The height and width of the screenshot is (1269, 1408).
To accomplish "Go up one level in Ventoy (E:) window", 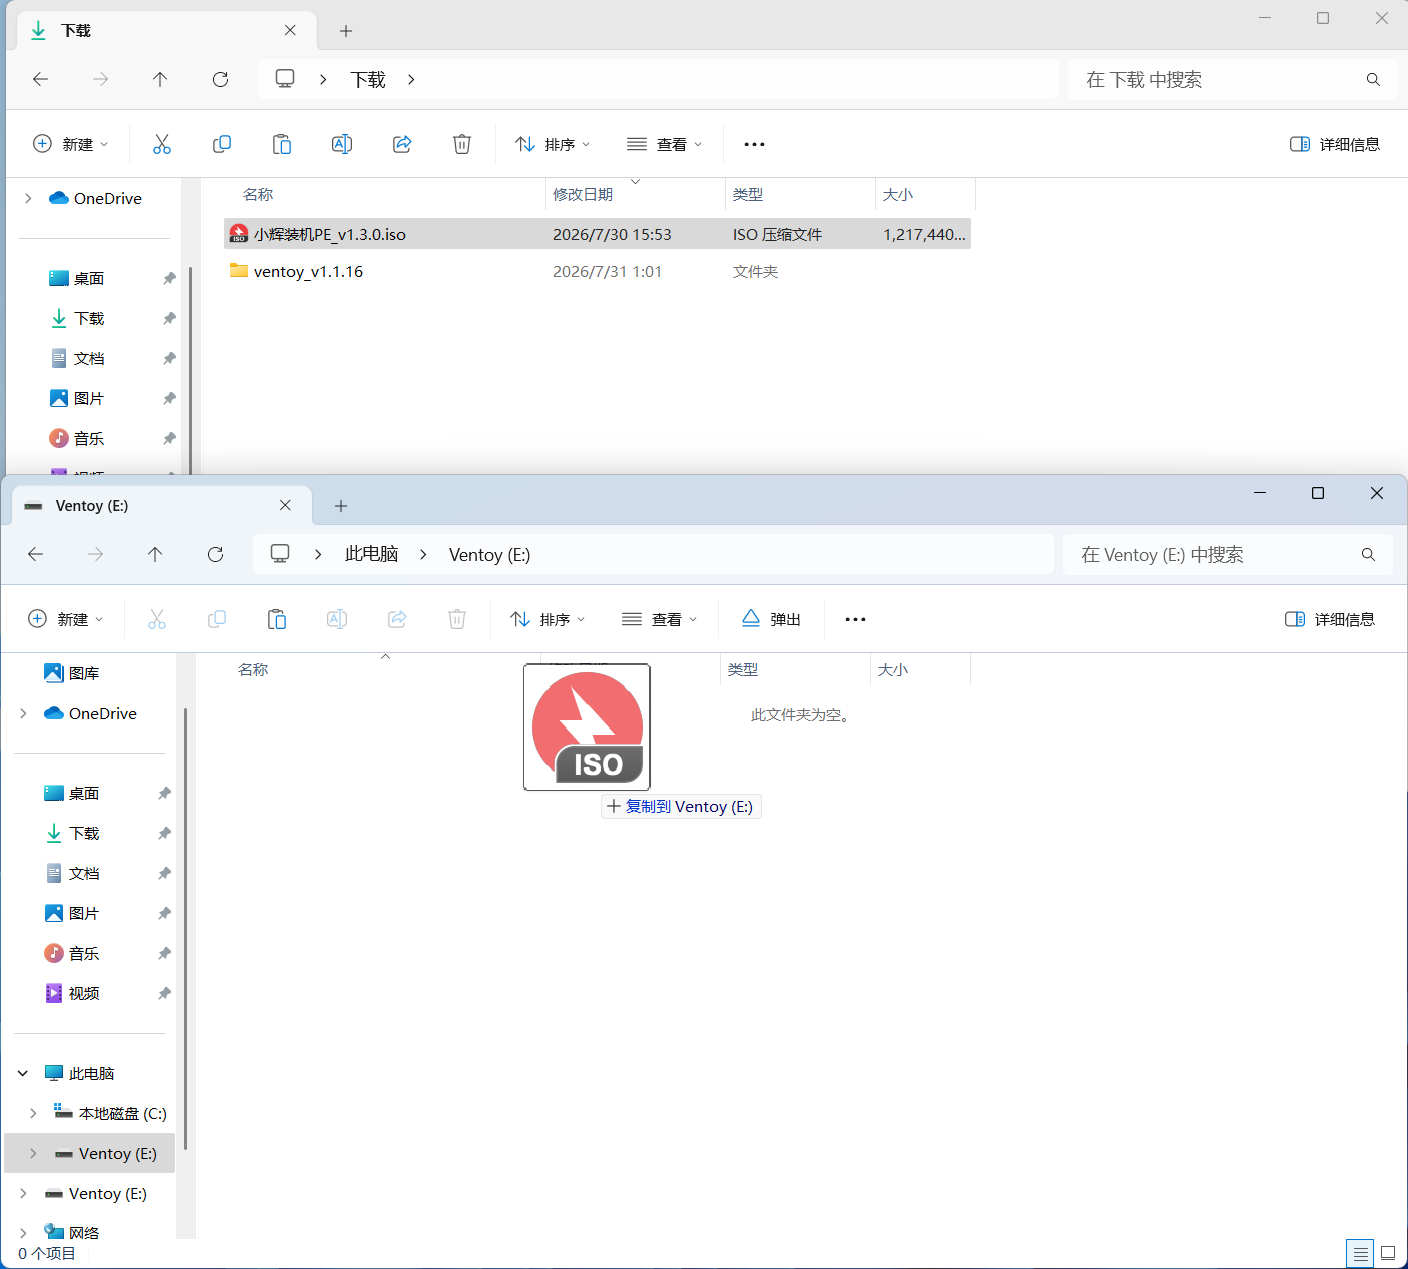I will click(x=155, y=554).
